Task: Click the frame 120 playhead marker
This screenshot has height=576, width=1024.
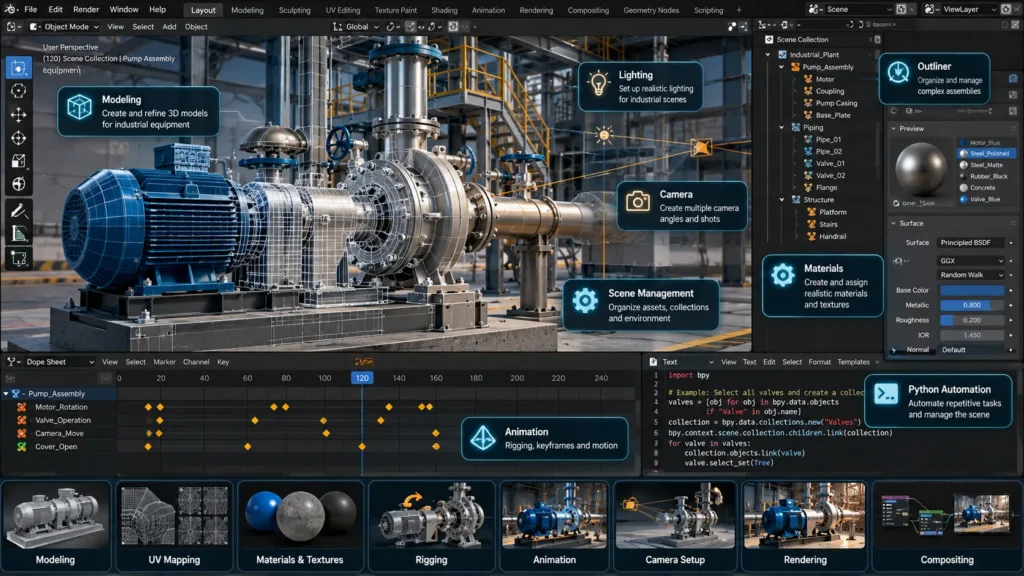Action: coord(362,378)
